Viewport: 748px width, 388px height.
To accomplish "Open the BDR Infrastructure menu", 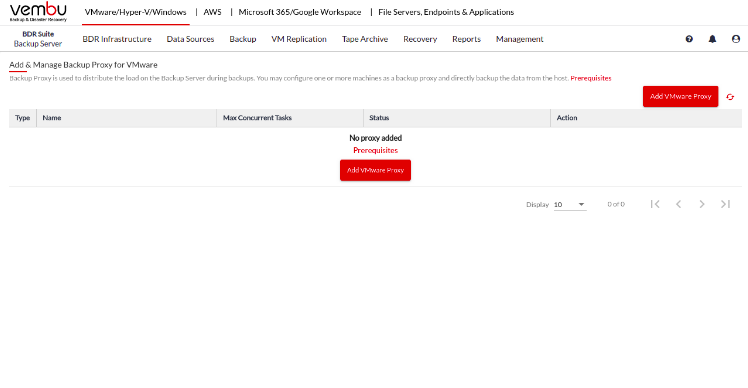I will point(117,39).
